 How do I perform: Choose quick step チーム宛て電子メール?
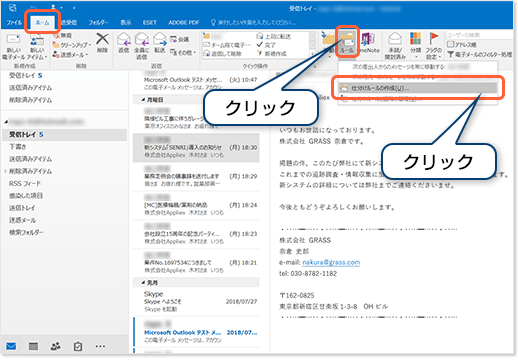pyautogui.click(x=227, y=45)
